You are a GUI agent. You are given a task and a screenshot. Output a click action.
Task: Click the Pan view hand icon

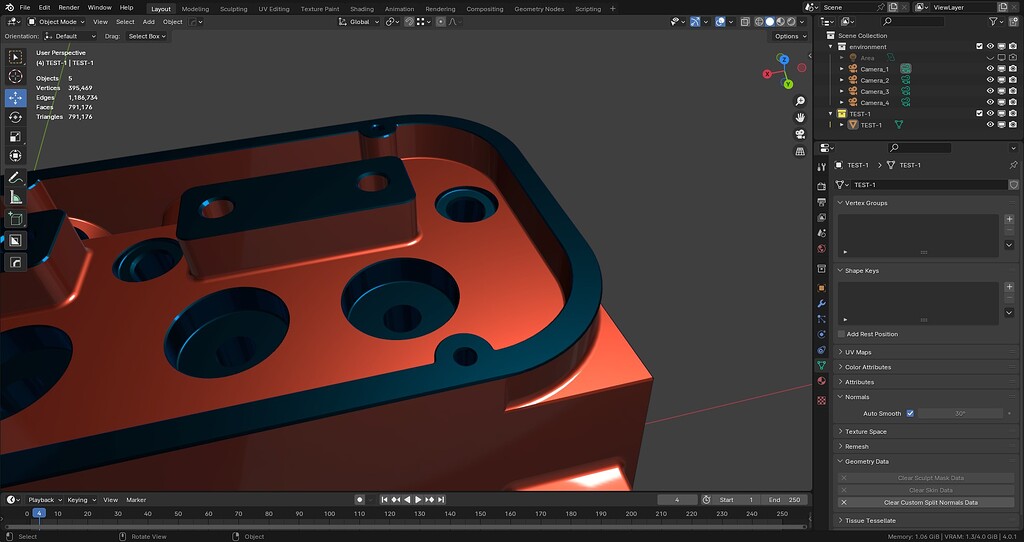[799, 118]
